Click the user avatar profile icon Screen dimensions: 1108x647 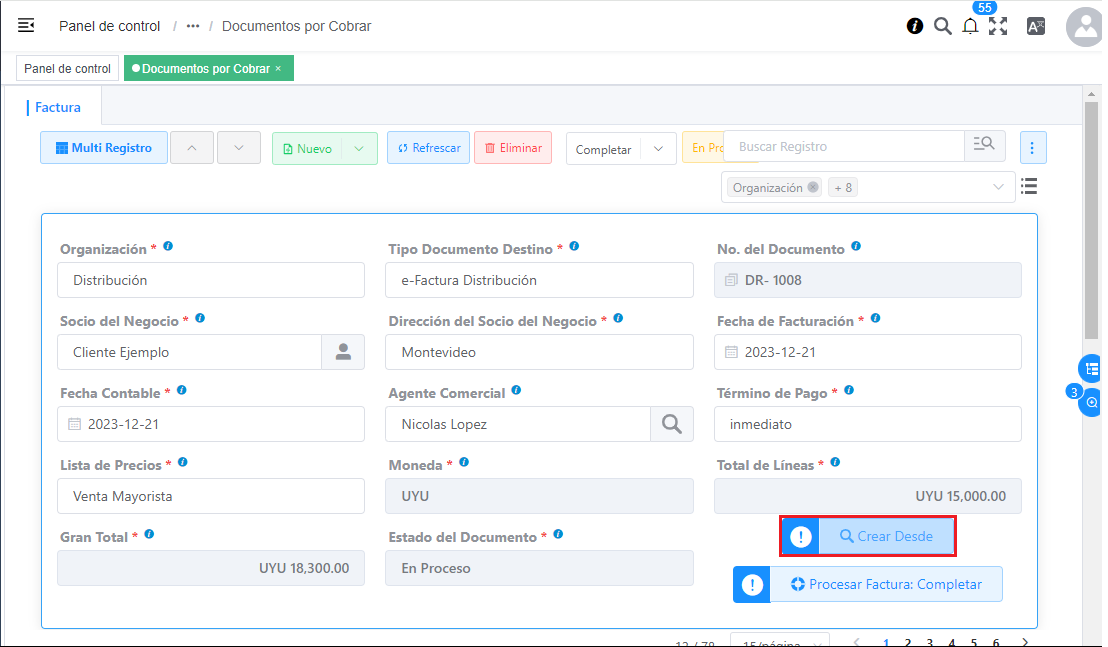pos(1084,27)
